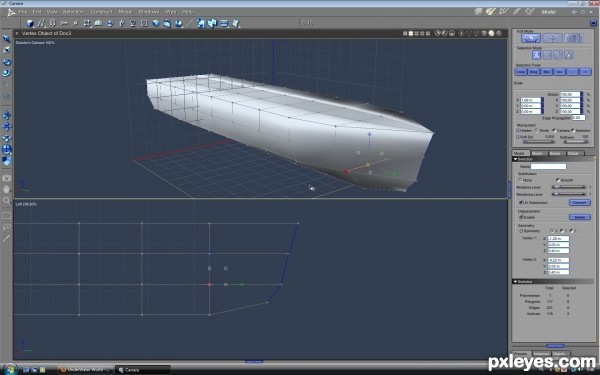Select the magnifier zoom tool
Screen dimensions: 600x375
(7, 200)
